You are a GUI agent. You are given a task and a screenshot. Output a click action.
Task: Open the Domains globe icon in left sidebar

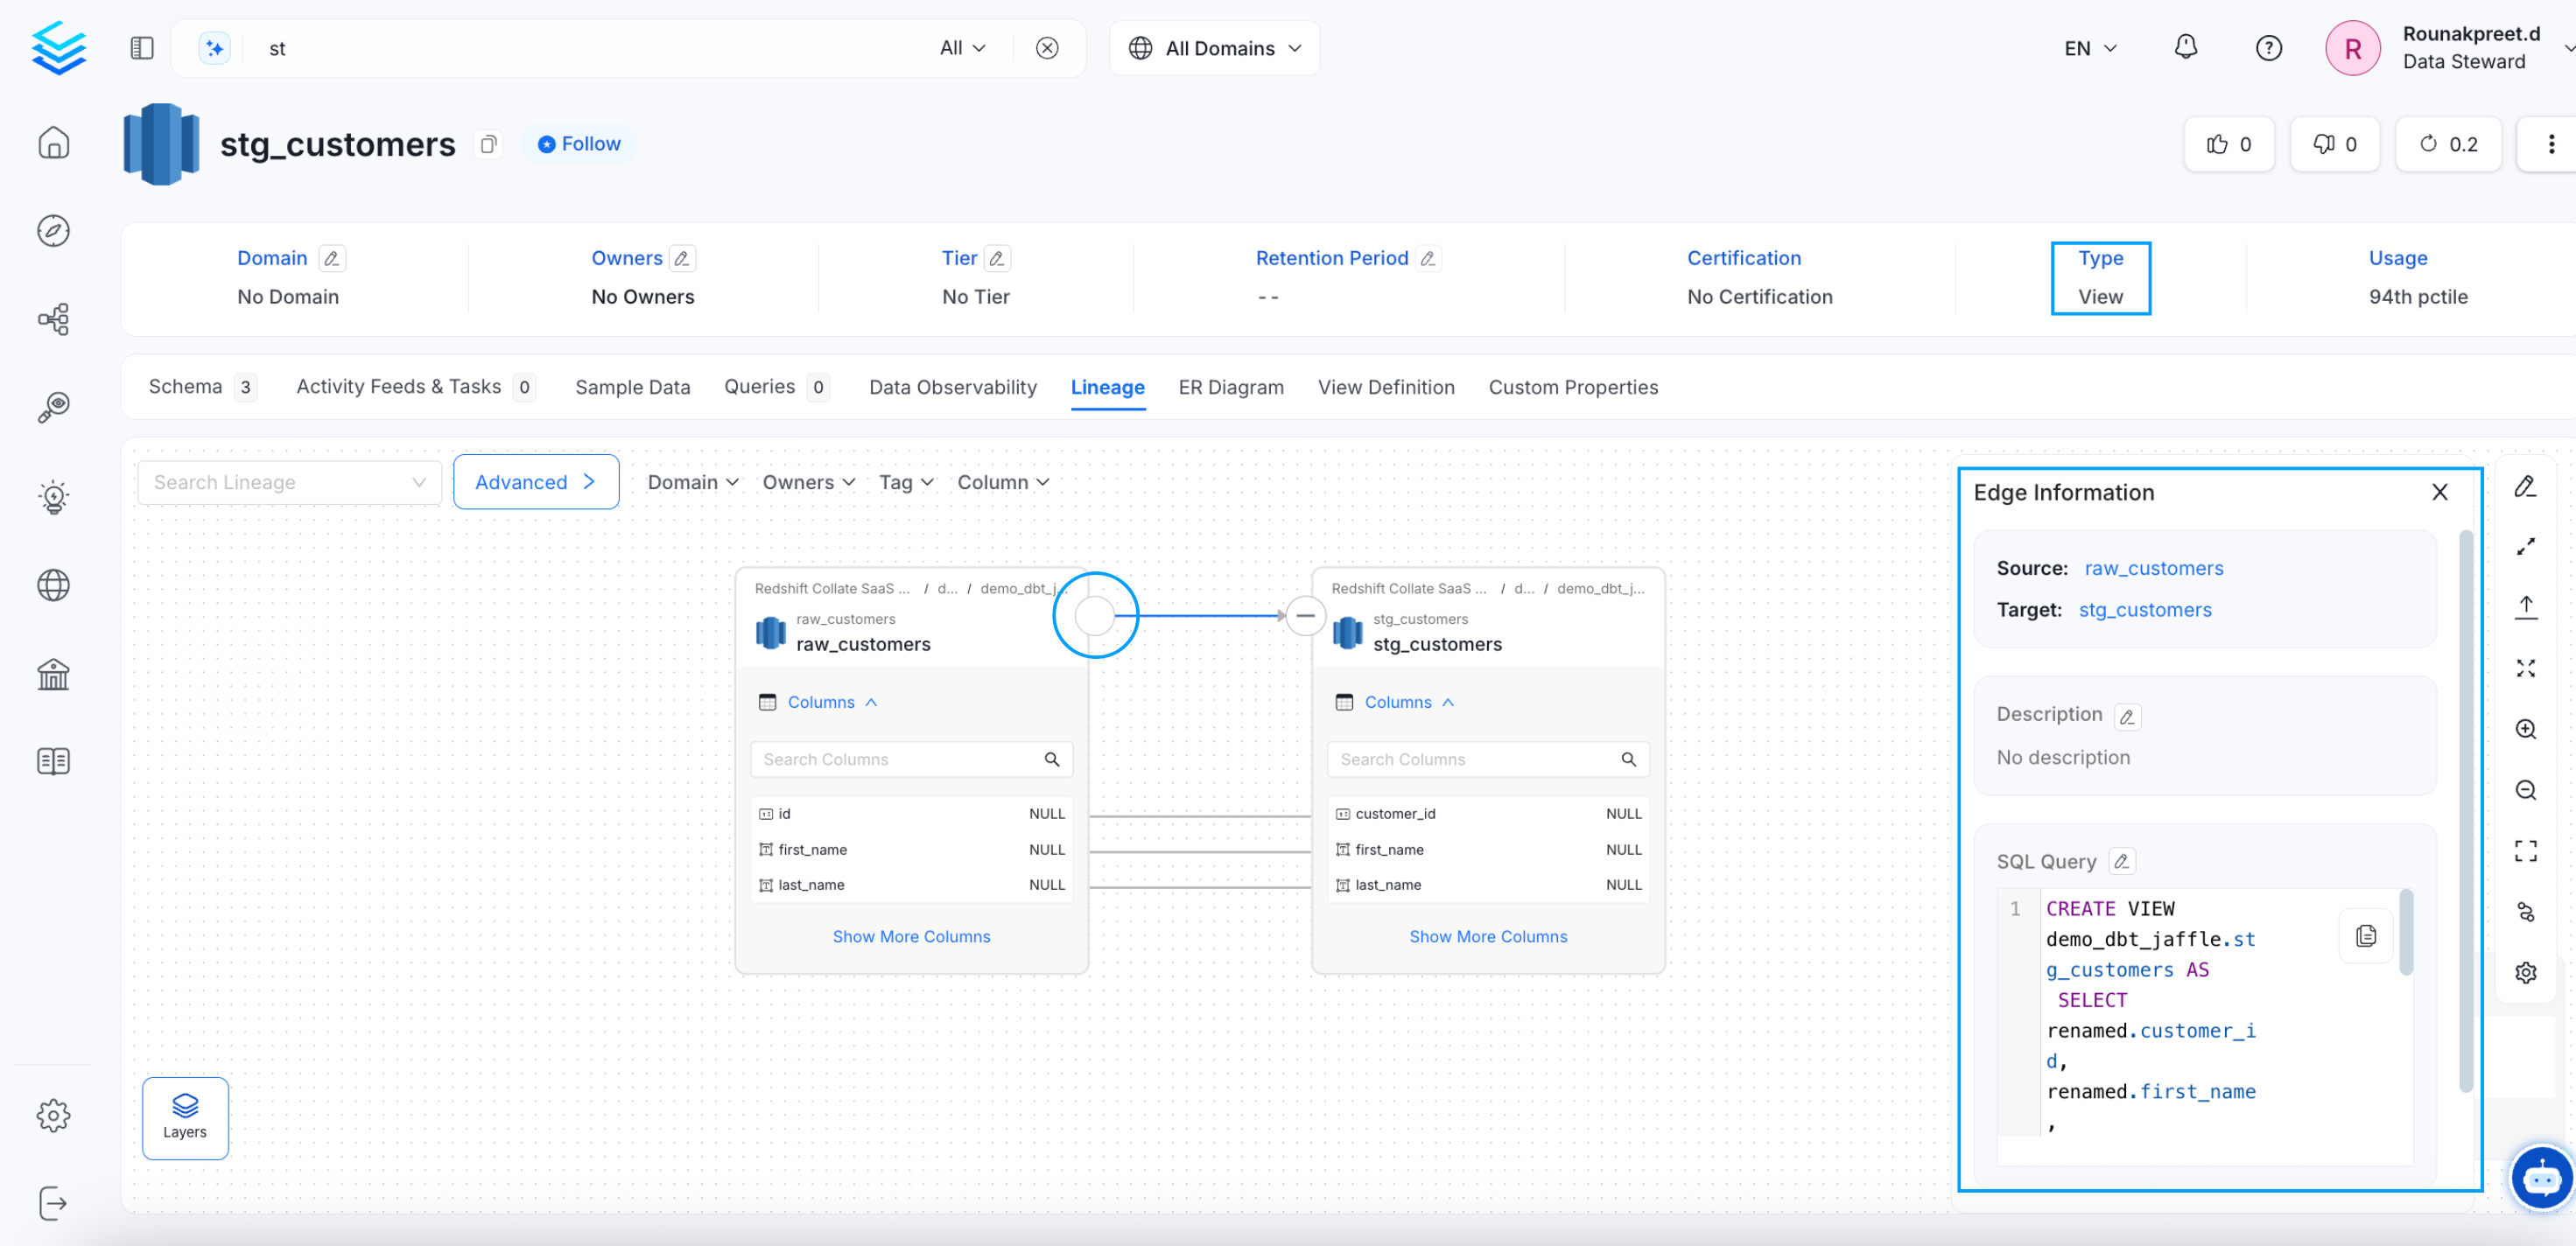(x=53, y=585)
